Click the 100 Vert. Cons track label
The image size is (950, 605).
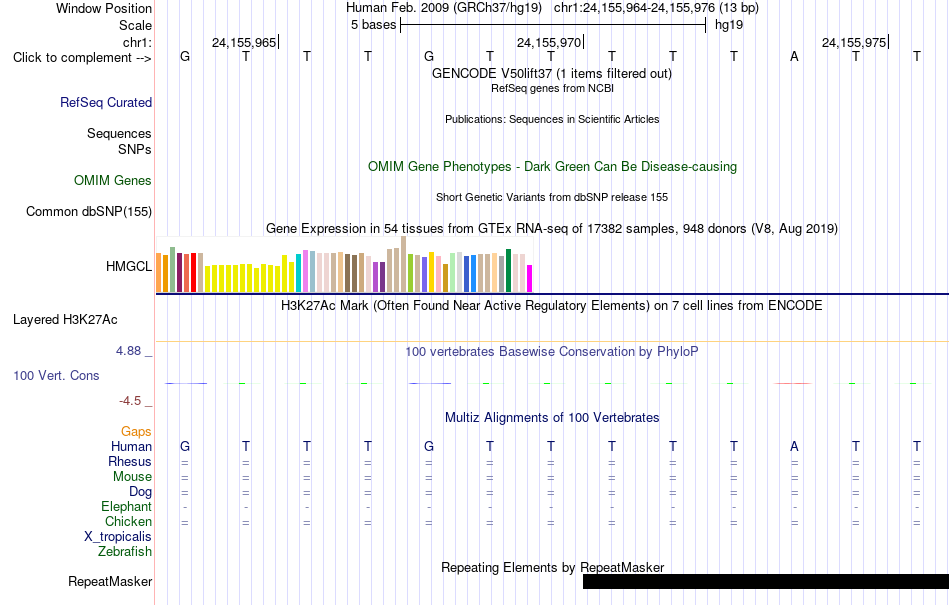point(56,375)
